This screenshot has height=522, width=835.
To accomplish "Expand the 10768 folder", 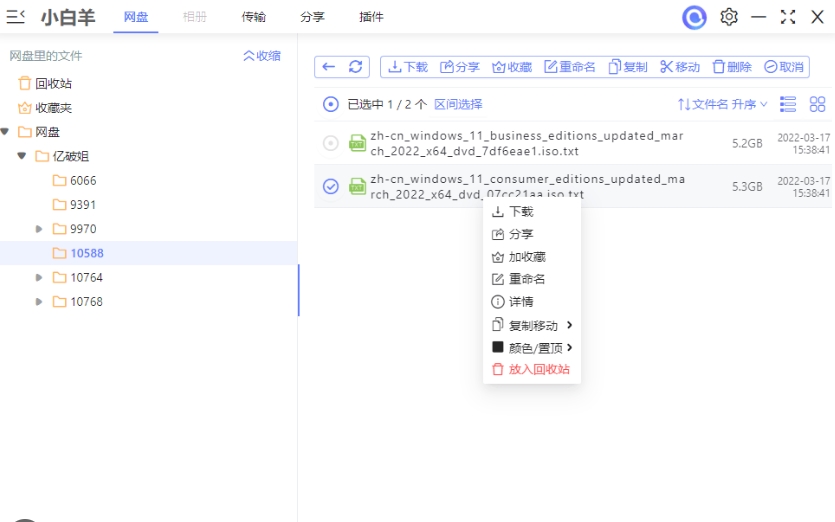I will click(x=39, y=301).
